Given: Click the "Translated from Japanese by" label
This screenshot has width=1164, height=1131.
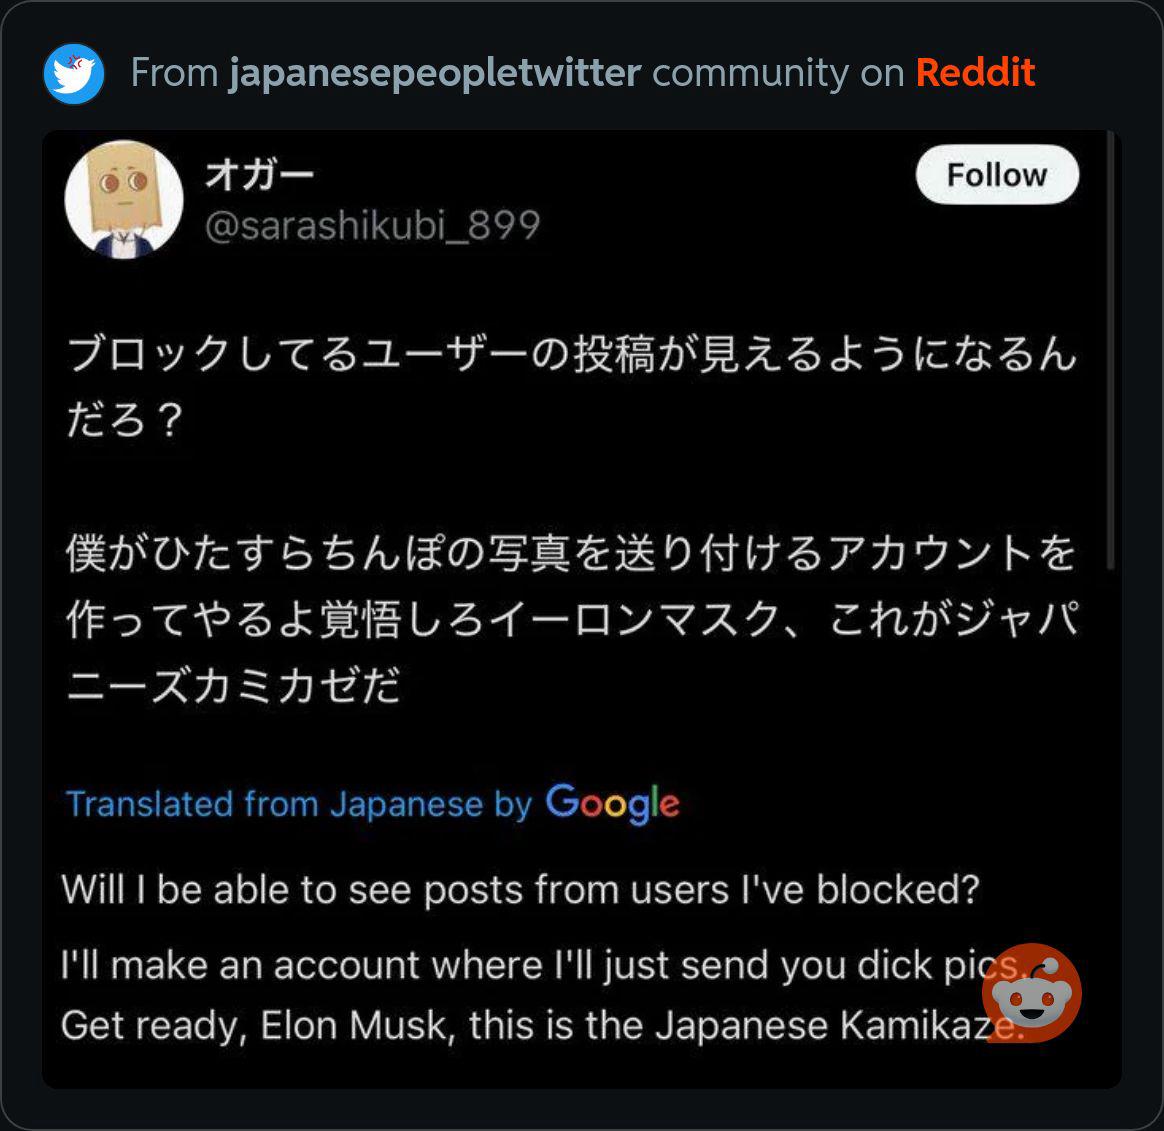Looking at the screenshot, I should click(298, 804).
